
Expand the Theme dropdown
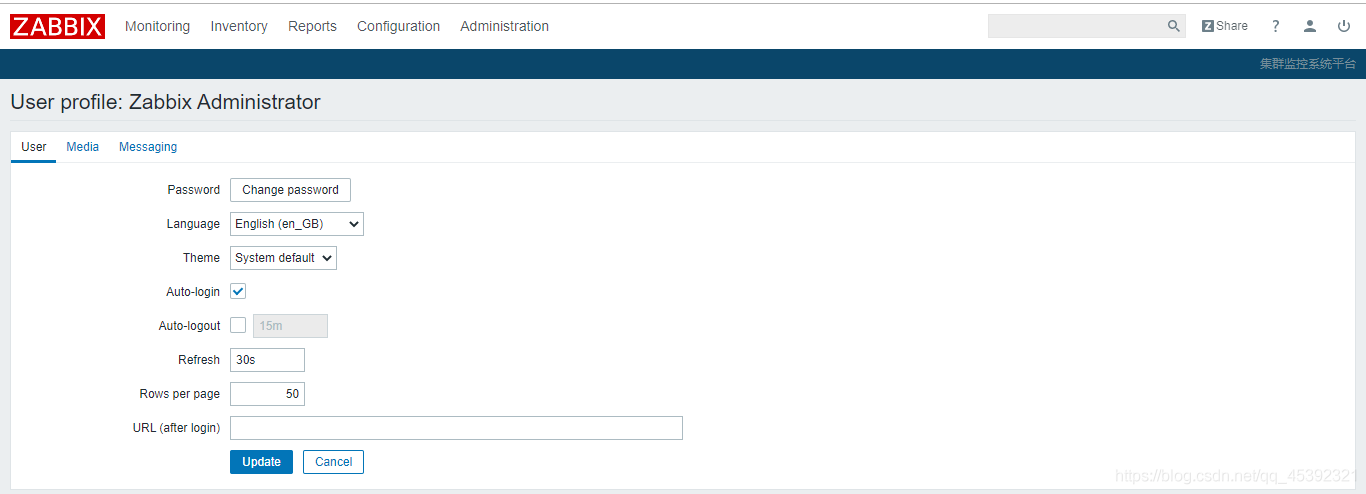coord(283,258)
